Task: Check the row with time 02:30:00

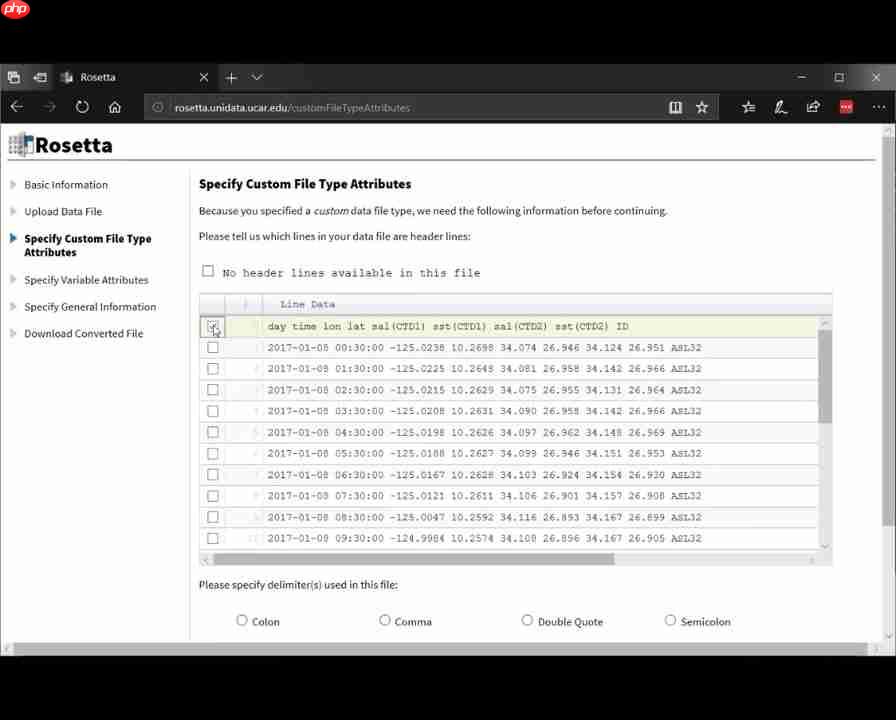Action: pos(213,390)
